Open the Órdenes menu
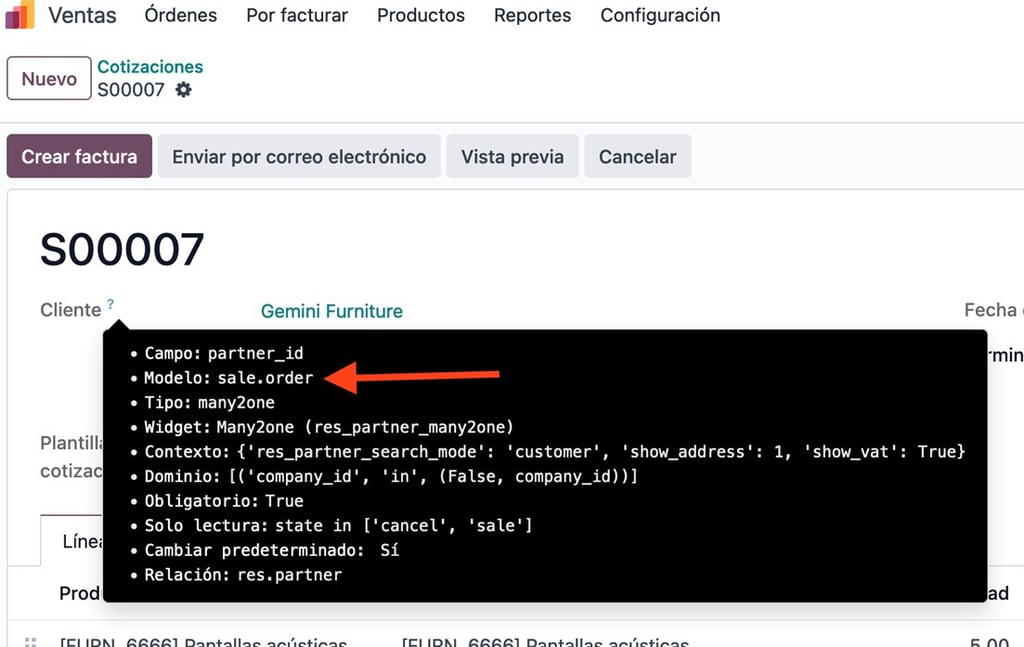Viewport: 1024px width, 647px height. click(181, 15)
